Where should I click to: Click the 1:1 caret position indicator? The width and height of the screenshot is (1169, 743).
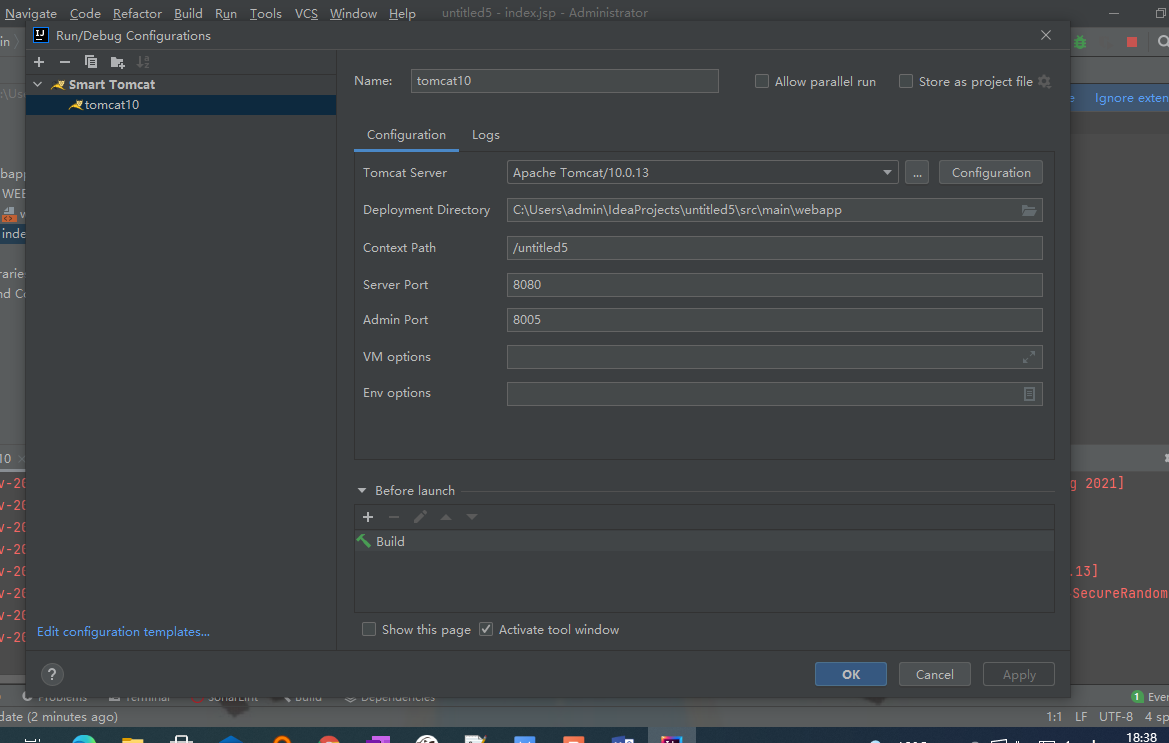point(1053,717)
